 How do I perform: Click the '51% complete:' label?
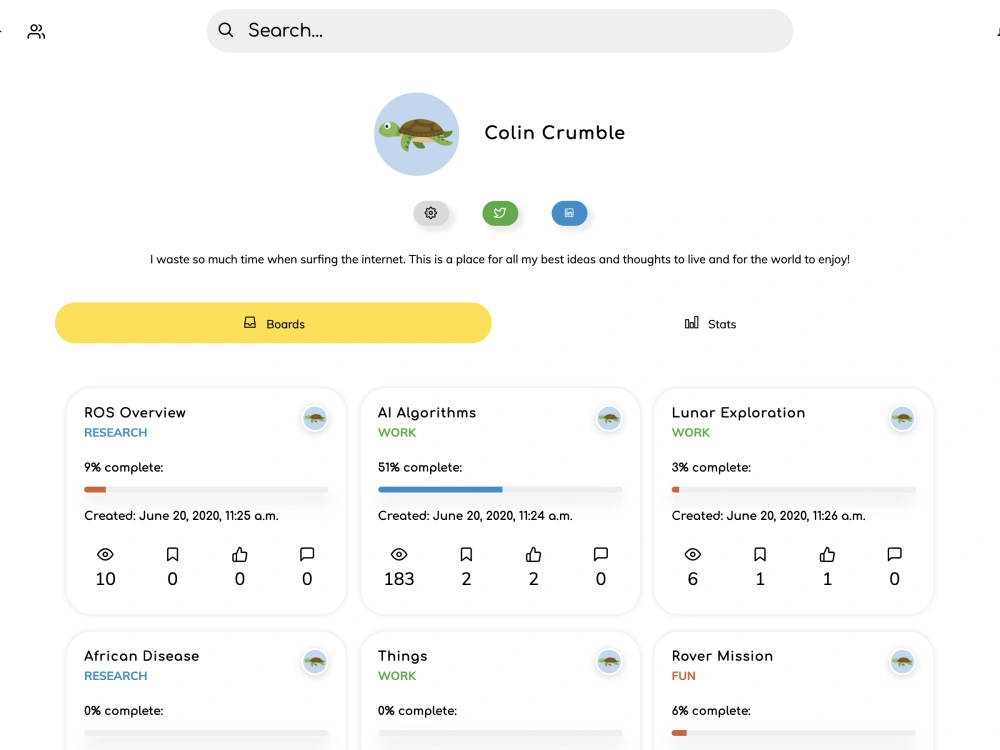(x=420, y=467)
